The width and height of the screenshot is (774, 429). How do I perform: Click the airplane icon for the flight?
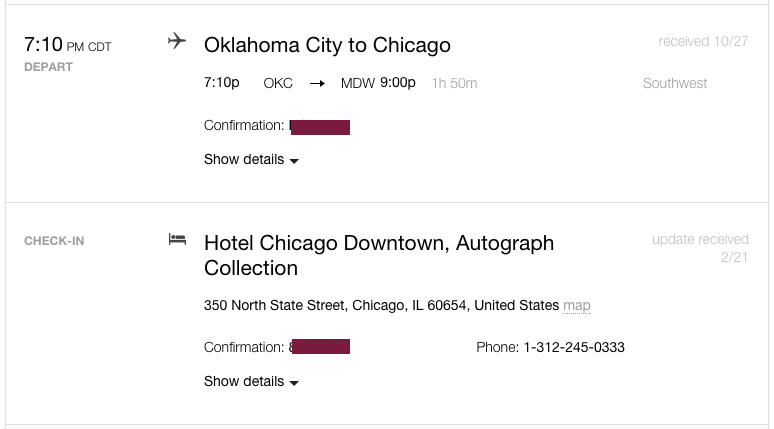point(177,41)
